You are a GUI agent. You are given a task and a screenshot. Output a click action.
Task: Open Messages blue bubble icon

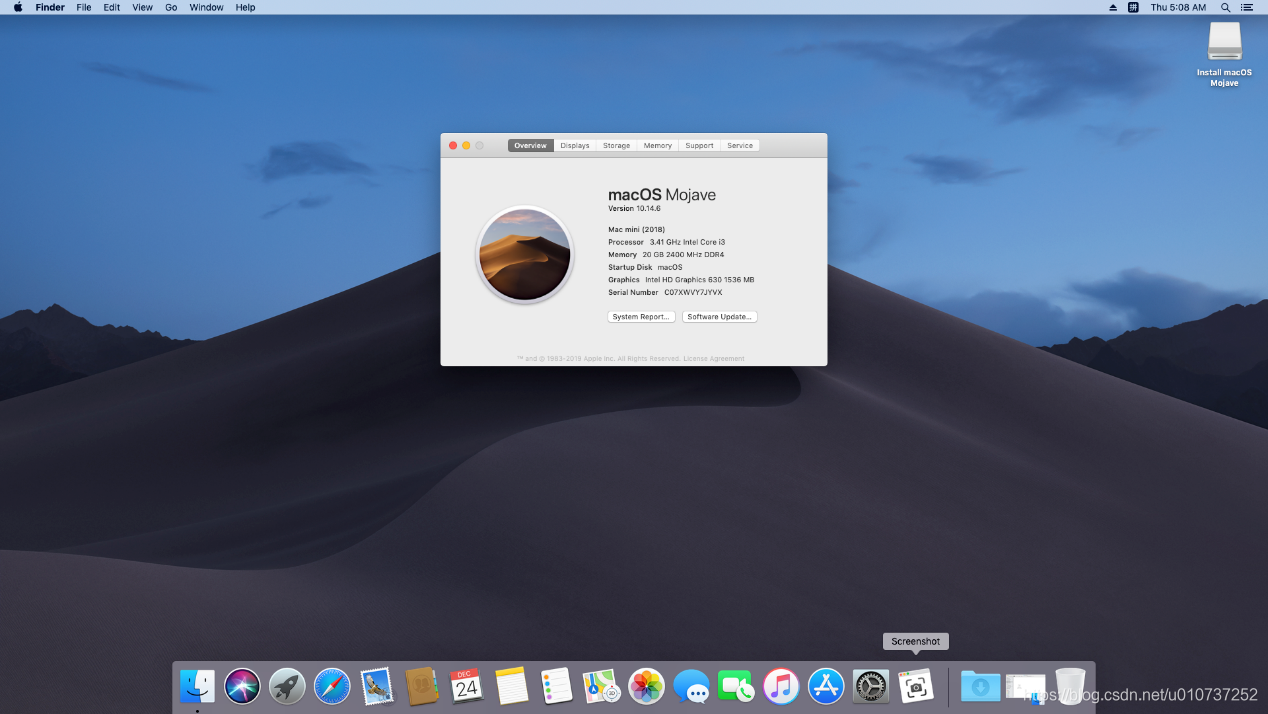point(692,686)
